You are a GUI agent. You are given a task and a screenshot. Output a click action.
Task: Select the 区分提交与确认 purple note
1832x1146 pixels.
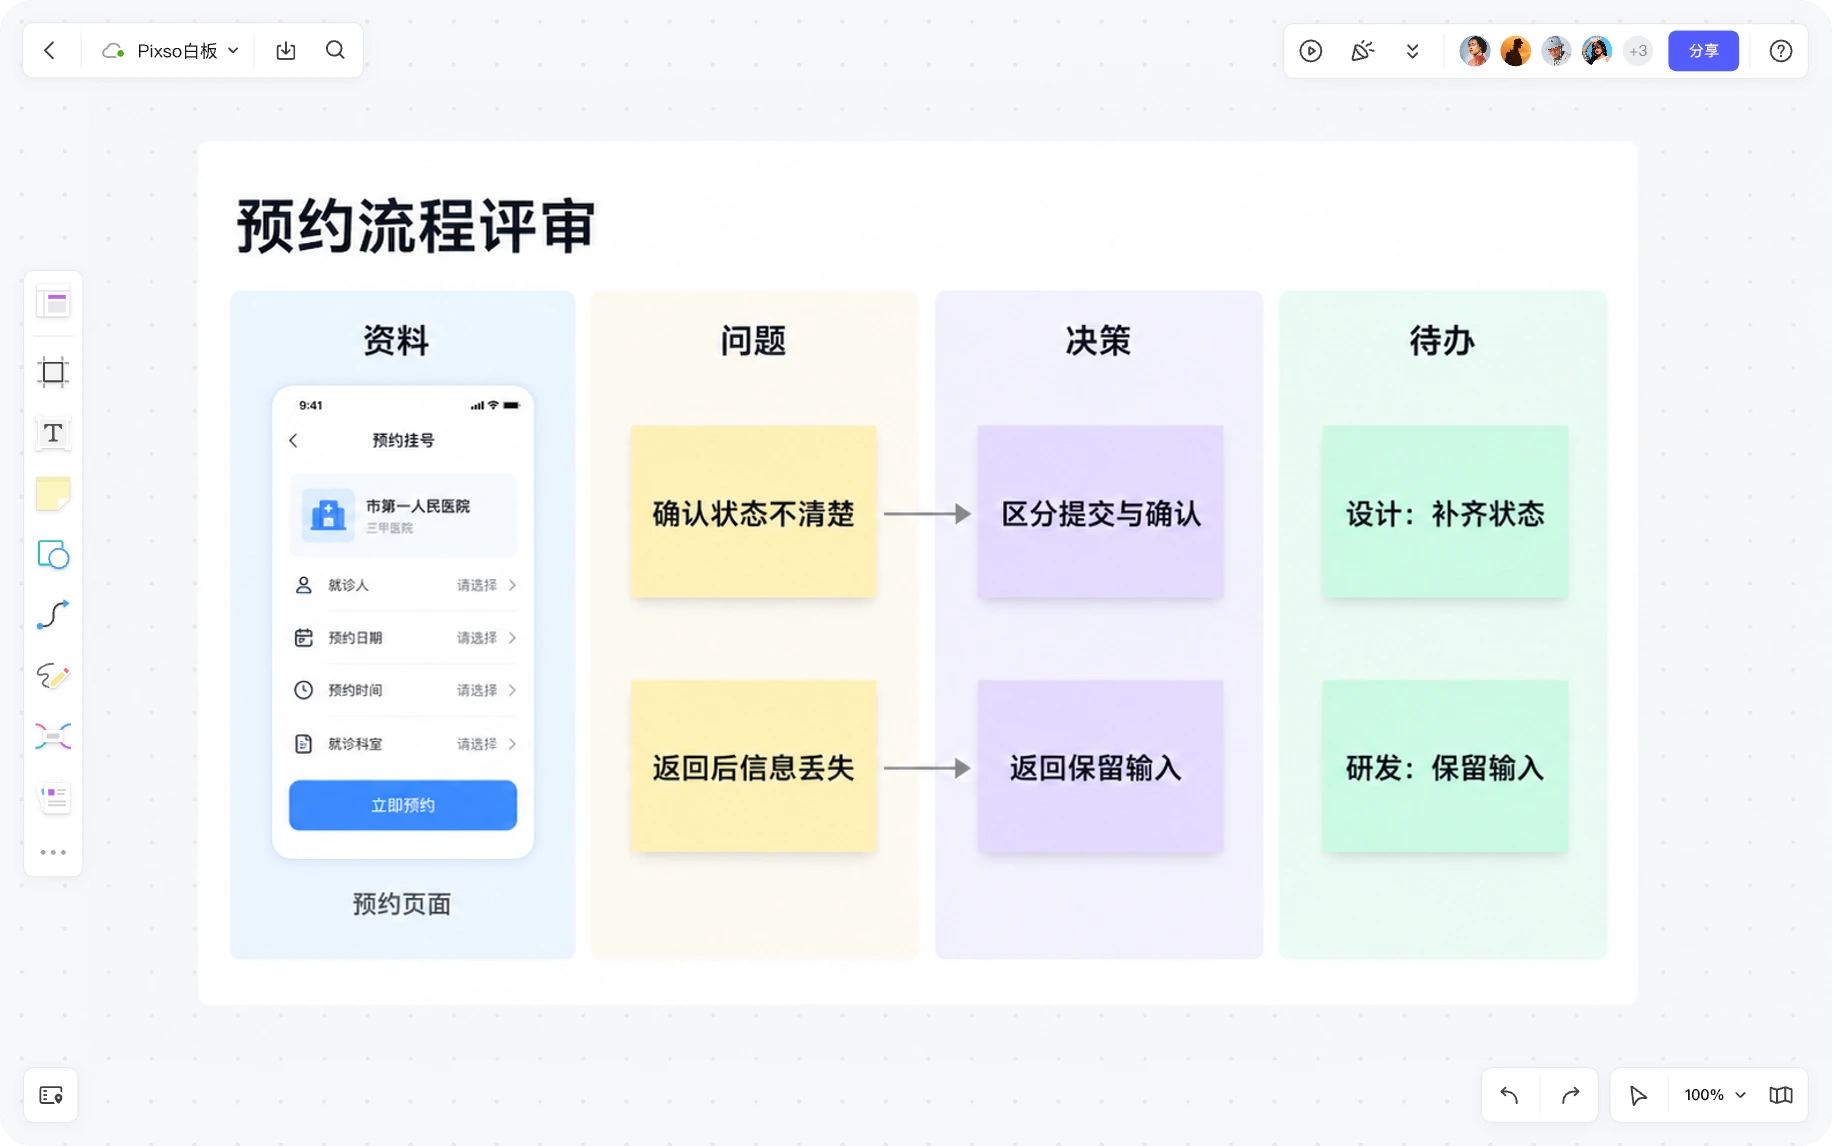(1100, 512)
